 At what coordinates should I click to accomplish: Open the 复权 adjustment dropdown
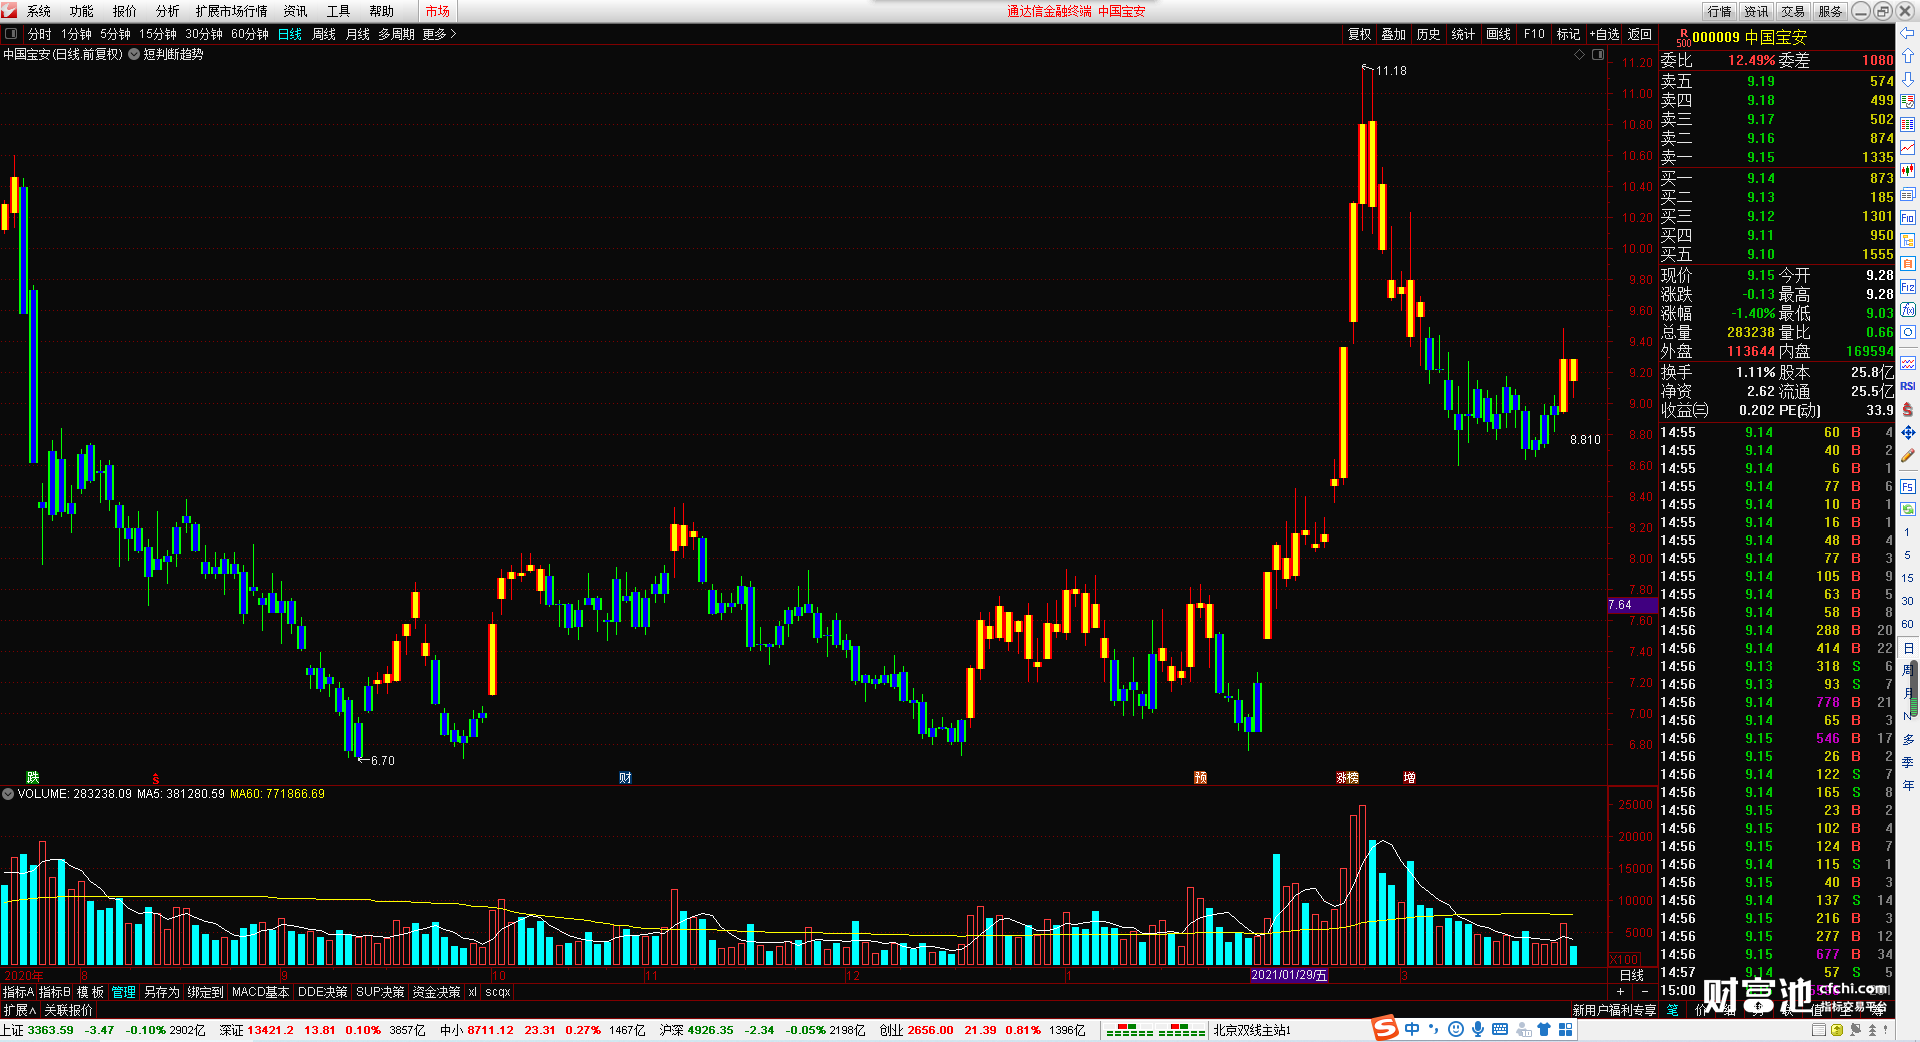point(1360,34)
